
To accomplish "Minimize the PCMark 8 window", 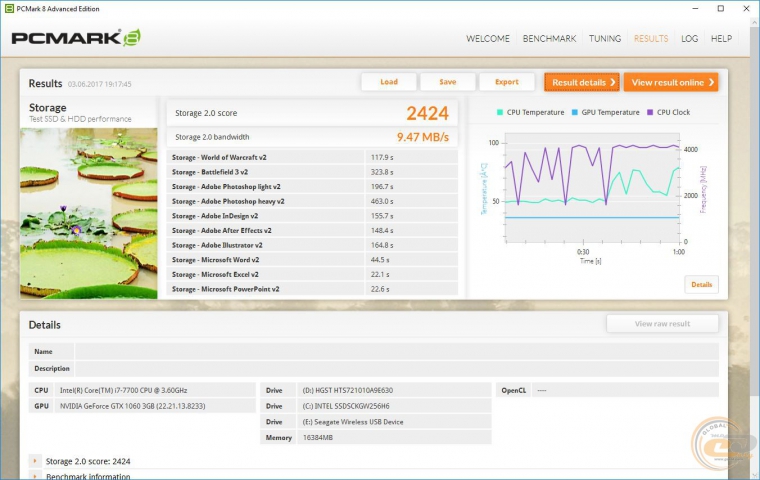I will [x=695, y=8].
